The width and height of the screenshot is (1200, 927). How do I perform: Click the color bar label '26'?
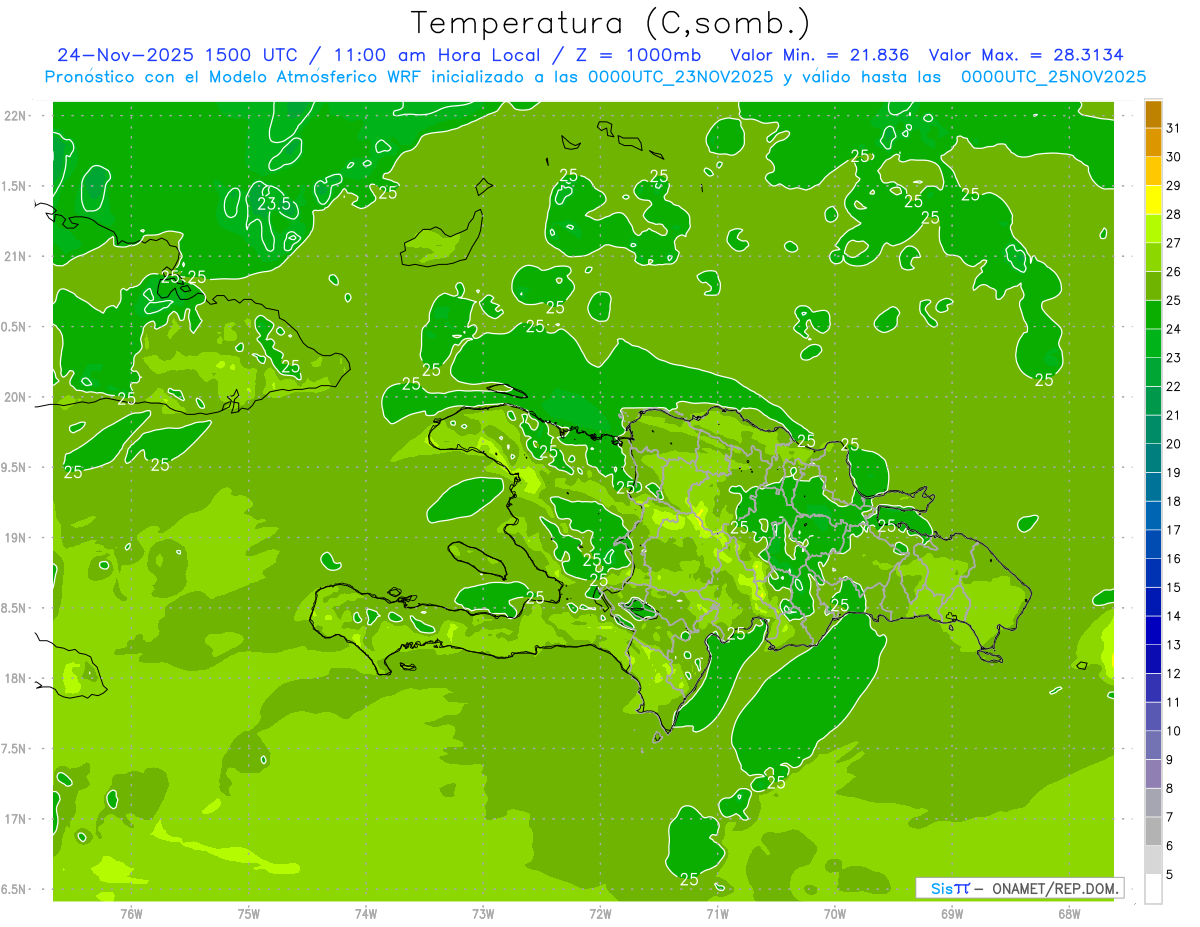point(1174,272)
